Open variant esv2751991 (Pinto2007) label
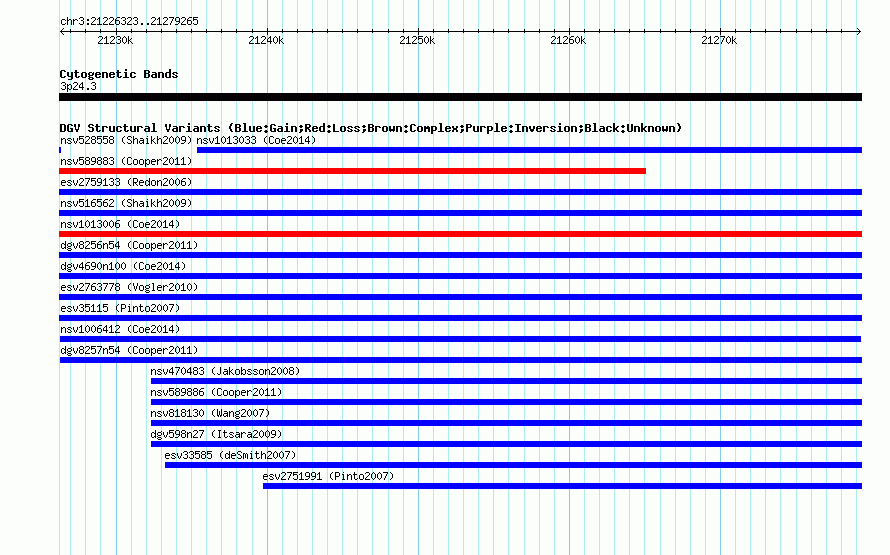Image resolution: width=890 pixels, height=555 pixels. click(328, 476)
